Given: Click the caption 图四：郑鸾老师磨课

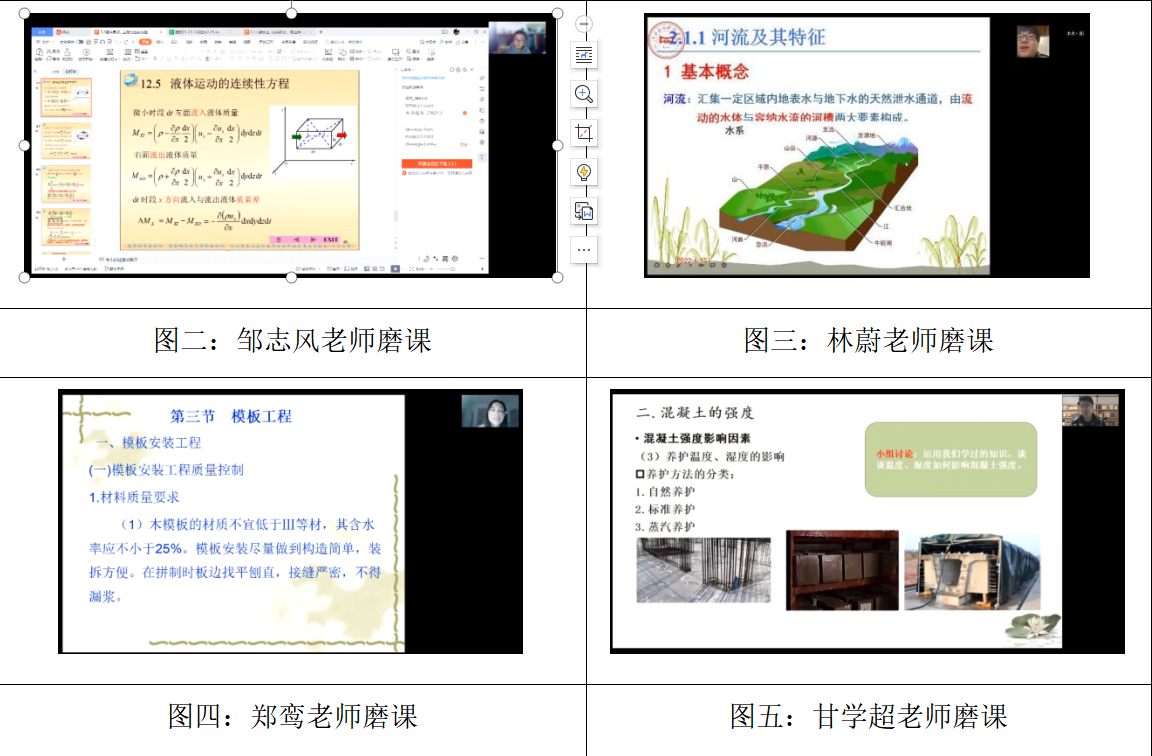Looking at the screenshot, I should pyautogui.click(x=292, y=716).
